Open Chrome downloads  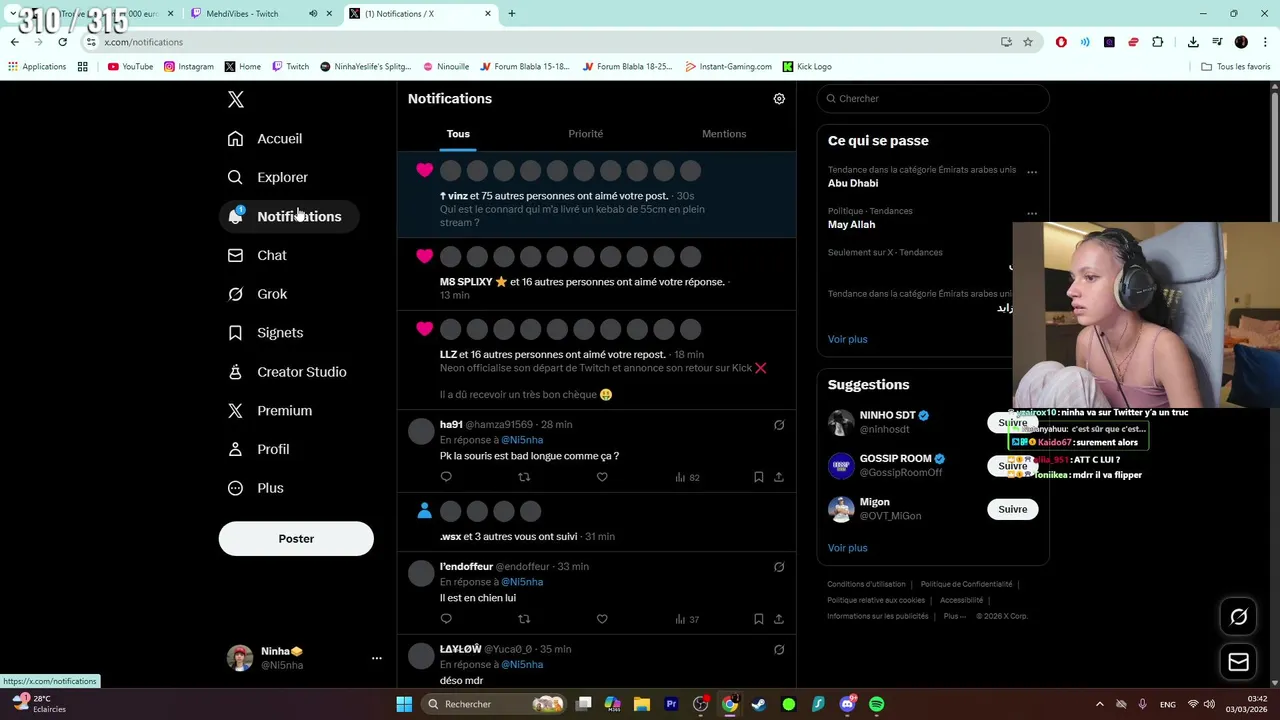click(1193, 42)
